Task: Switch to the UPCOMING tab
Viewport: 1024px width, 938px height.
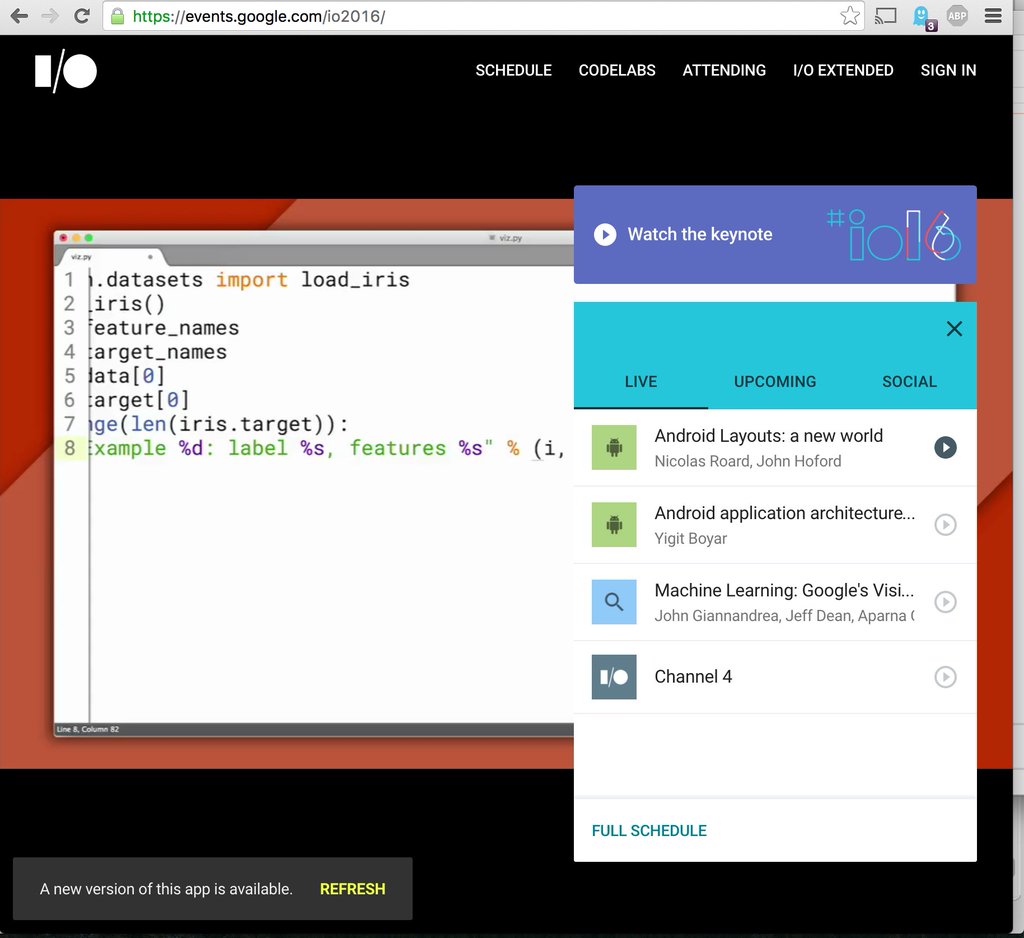Action: [775, 381]
